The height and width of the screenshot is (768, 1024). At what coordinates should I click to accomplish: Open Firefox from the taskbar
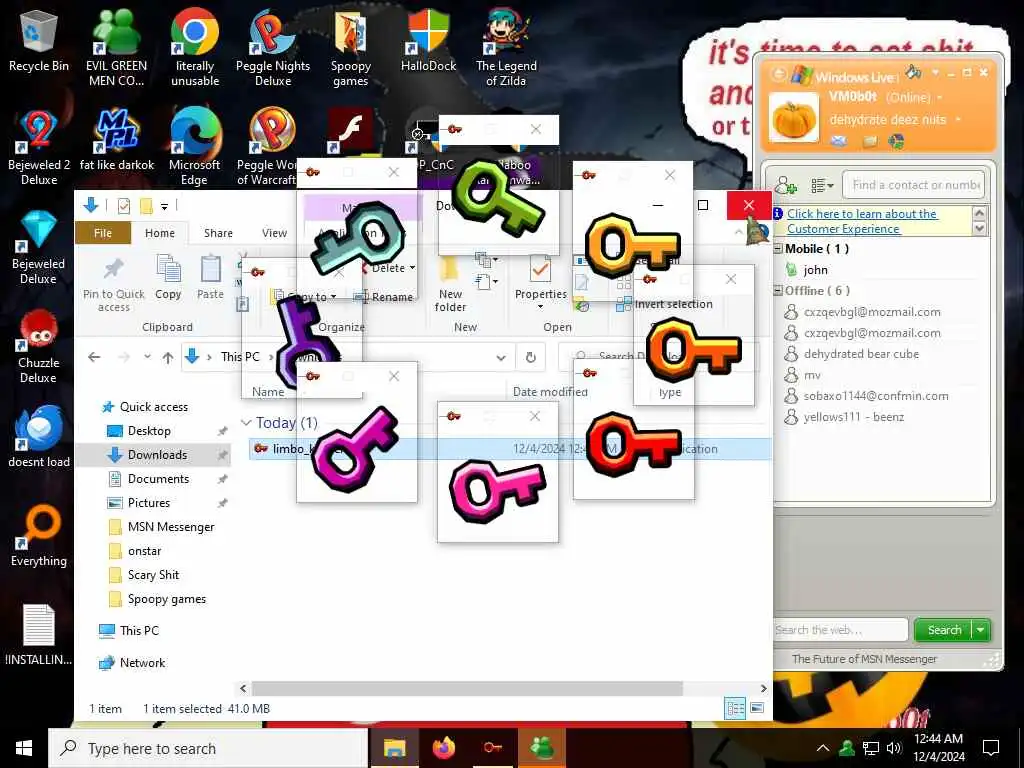(443, 748)
